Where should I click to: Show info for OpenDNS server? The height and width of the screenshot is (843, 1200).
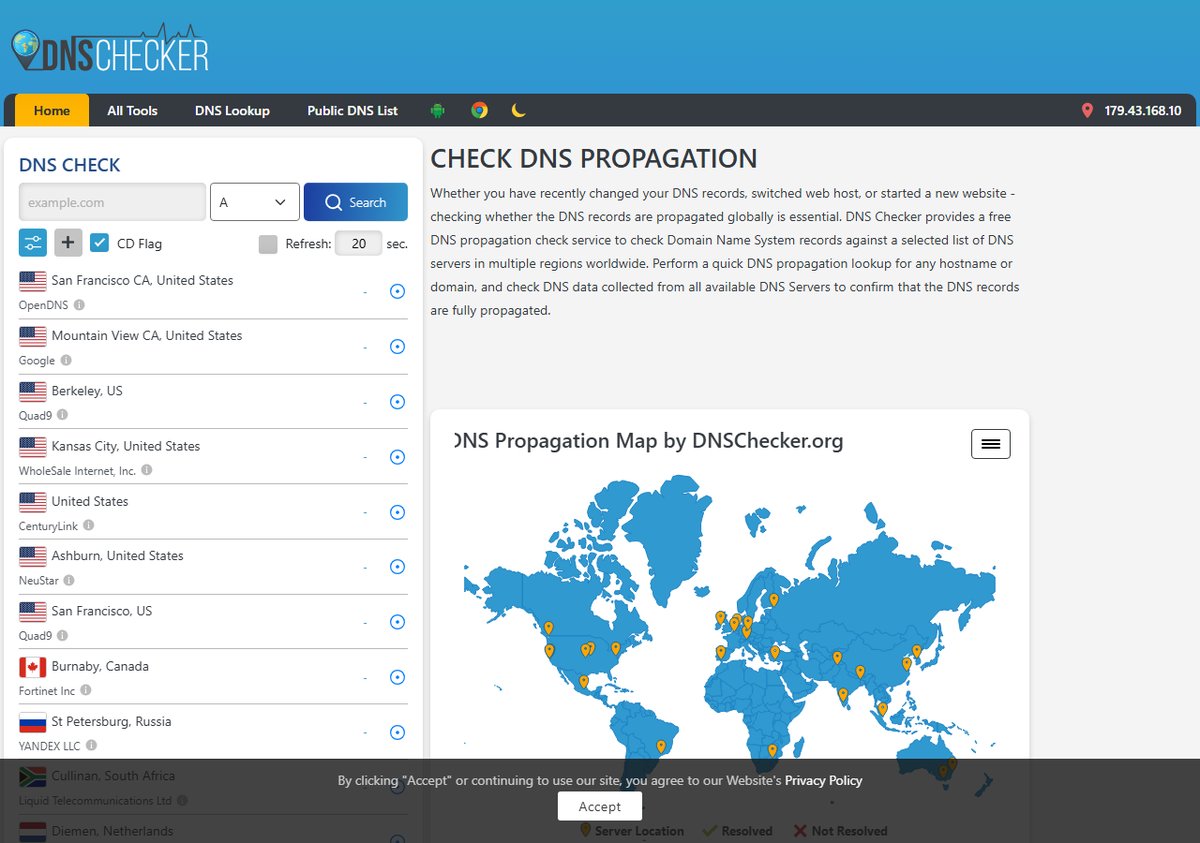tap(79, 305)
